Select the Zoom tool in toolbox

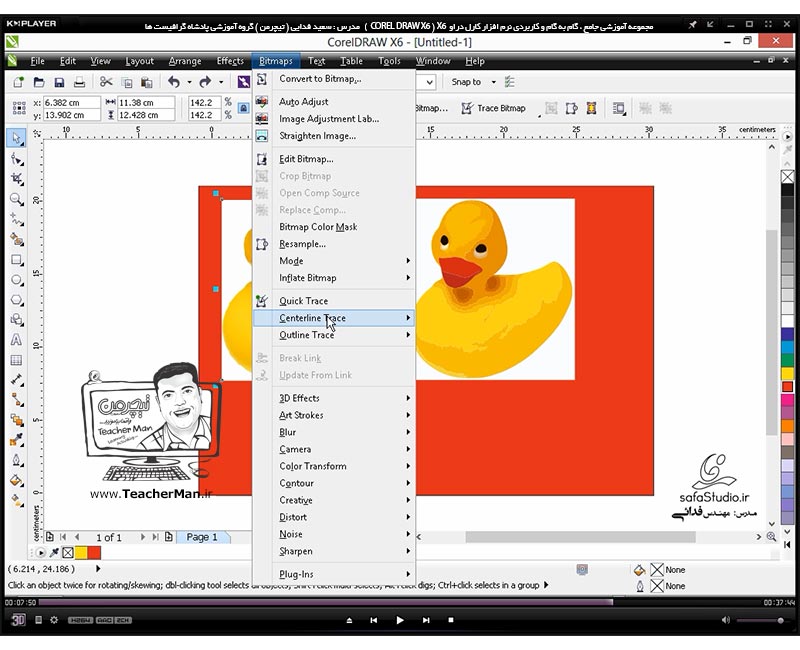tap(16, 199)
